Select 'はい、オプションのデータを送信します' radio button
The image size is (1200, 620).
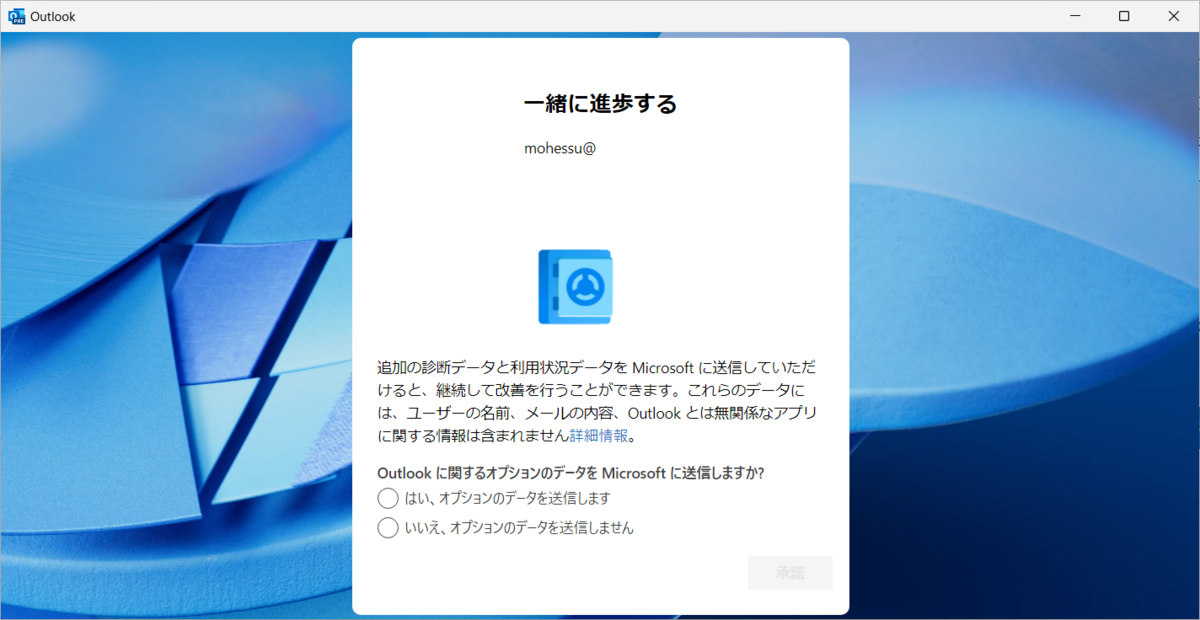388,498
